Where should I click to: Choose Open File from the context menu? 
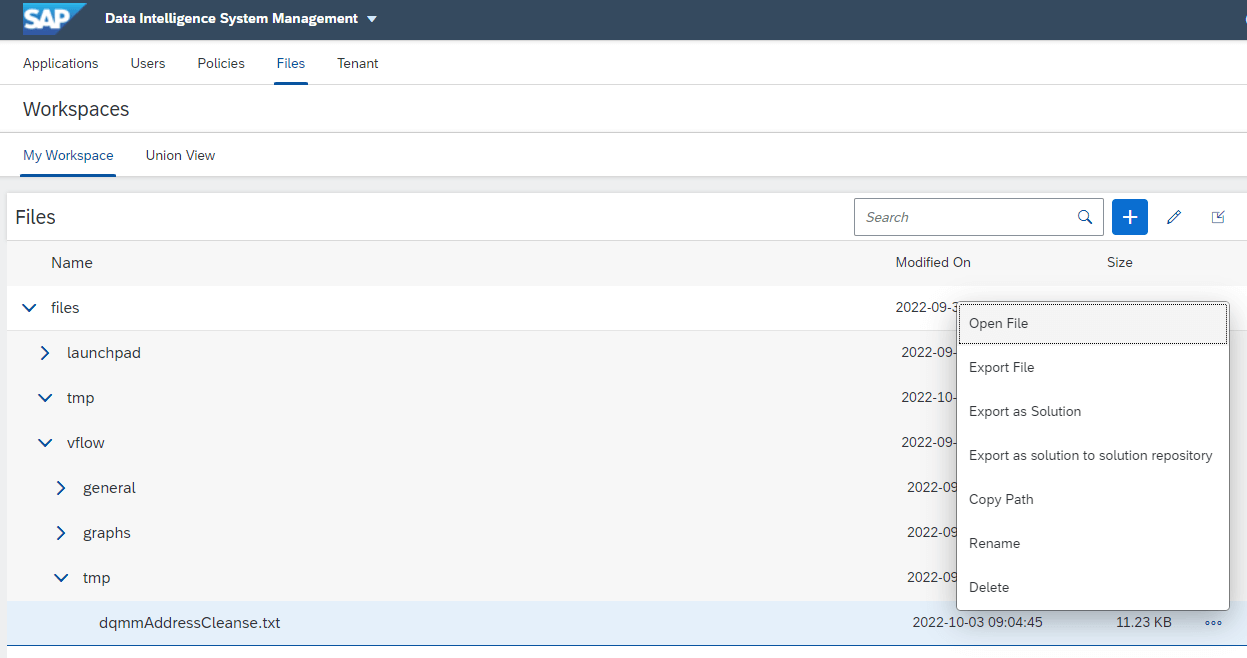pyautogui.click(x=1092, y=323)
